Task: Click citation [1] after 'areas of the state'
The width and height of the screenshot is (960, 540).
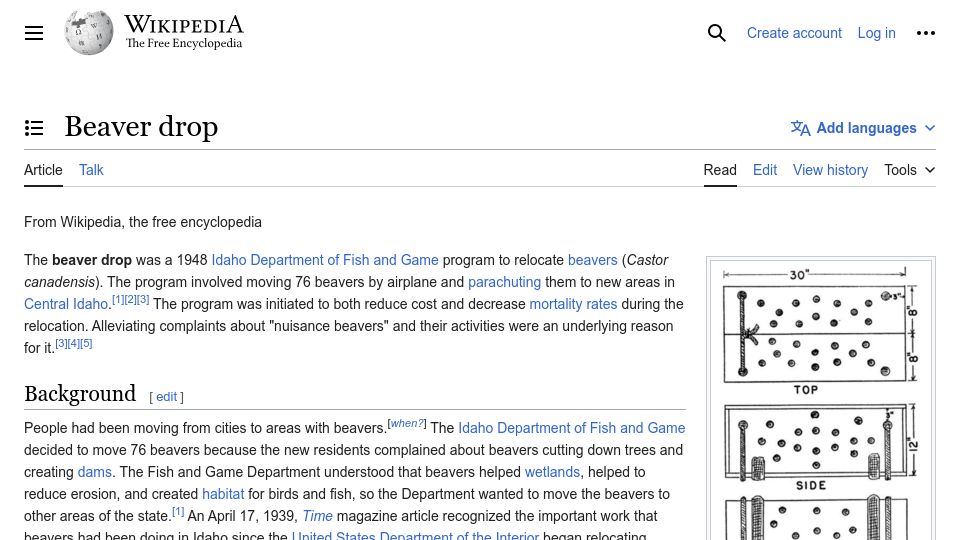Action: point(178,511)
